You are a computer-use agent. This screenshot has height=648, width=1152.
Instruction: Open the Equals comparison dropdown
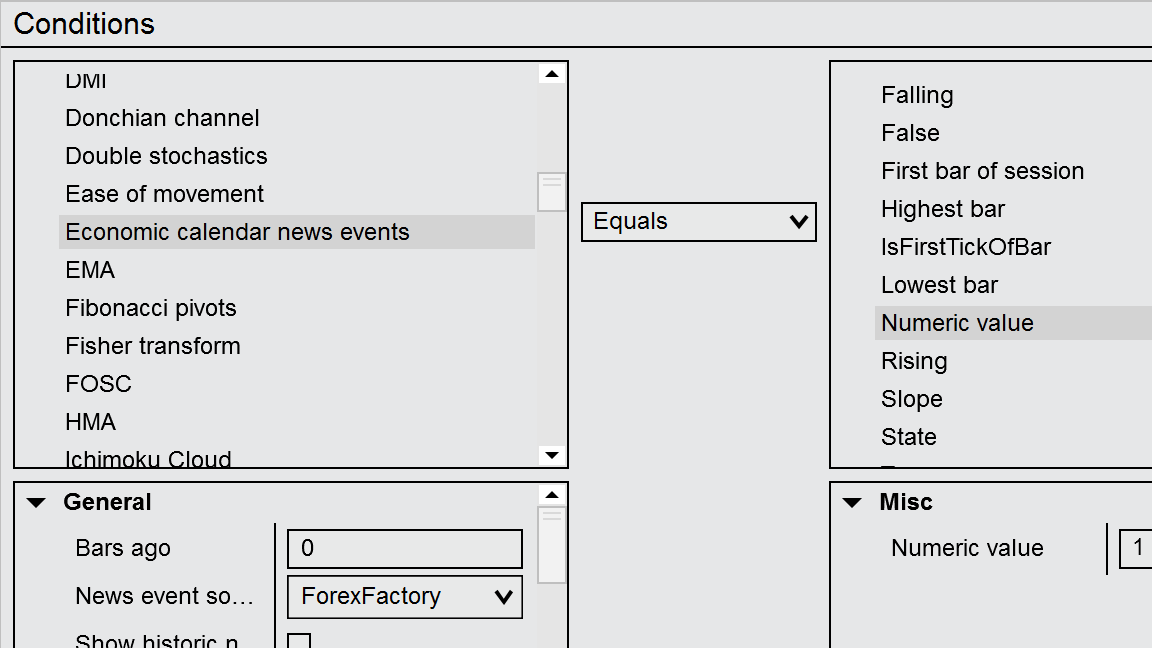coord(698,222)
